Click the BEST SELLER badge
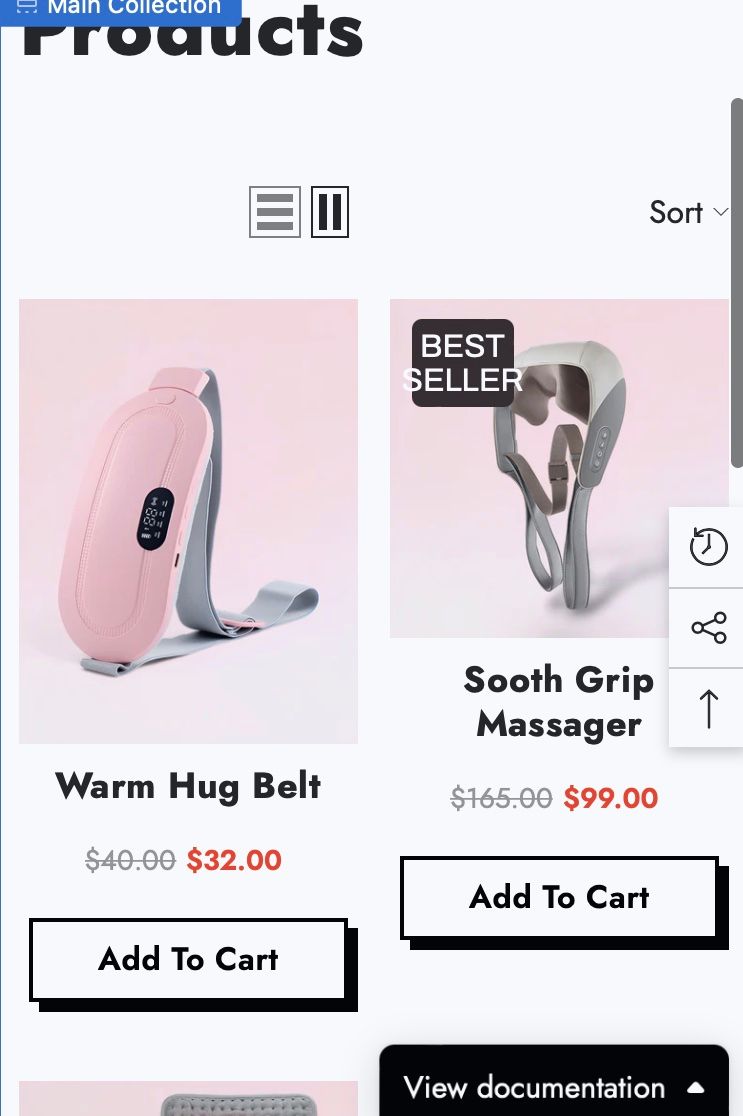This screenshot has height=1116, width=743. point(463,363)
